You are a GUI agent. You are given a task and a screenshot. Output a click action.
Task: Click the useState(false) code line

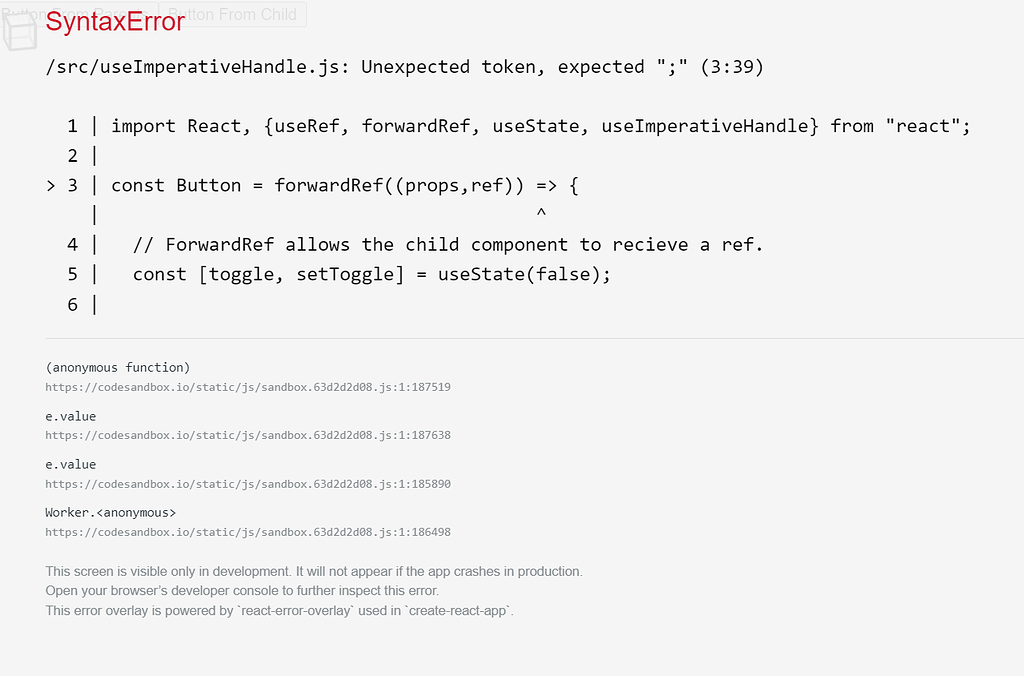[x=372, y=274]
